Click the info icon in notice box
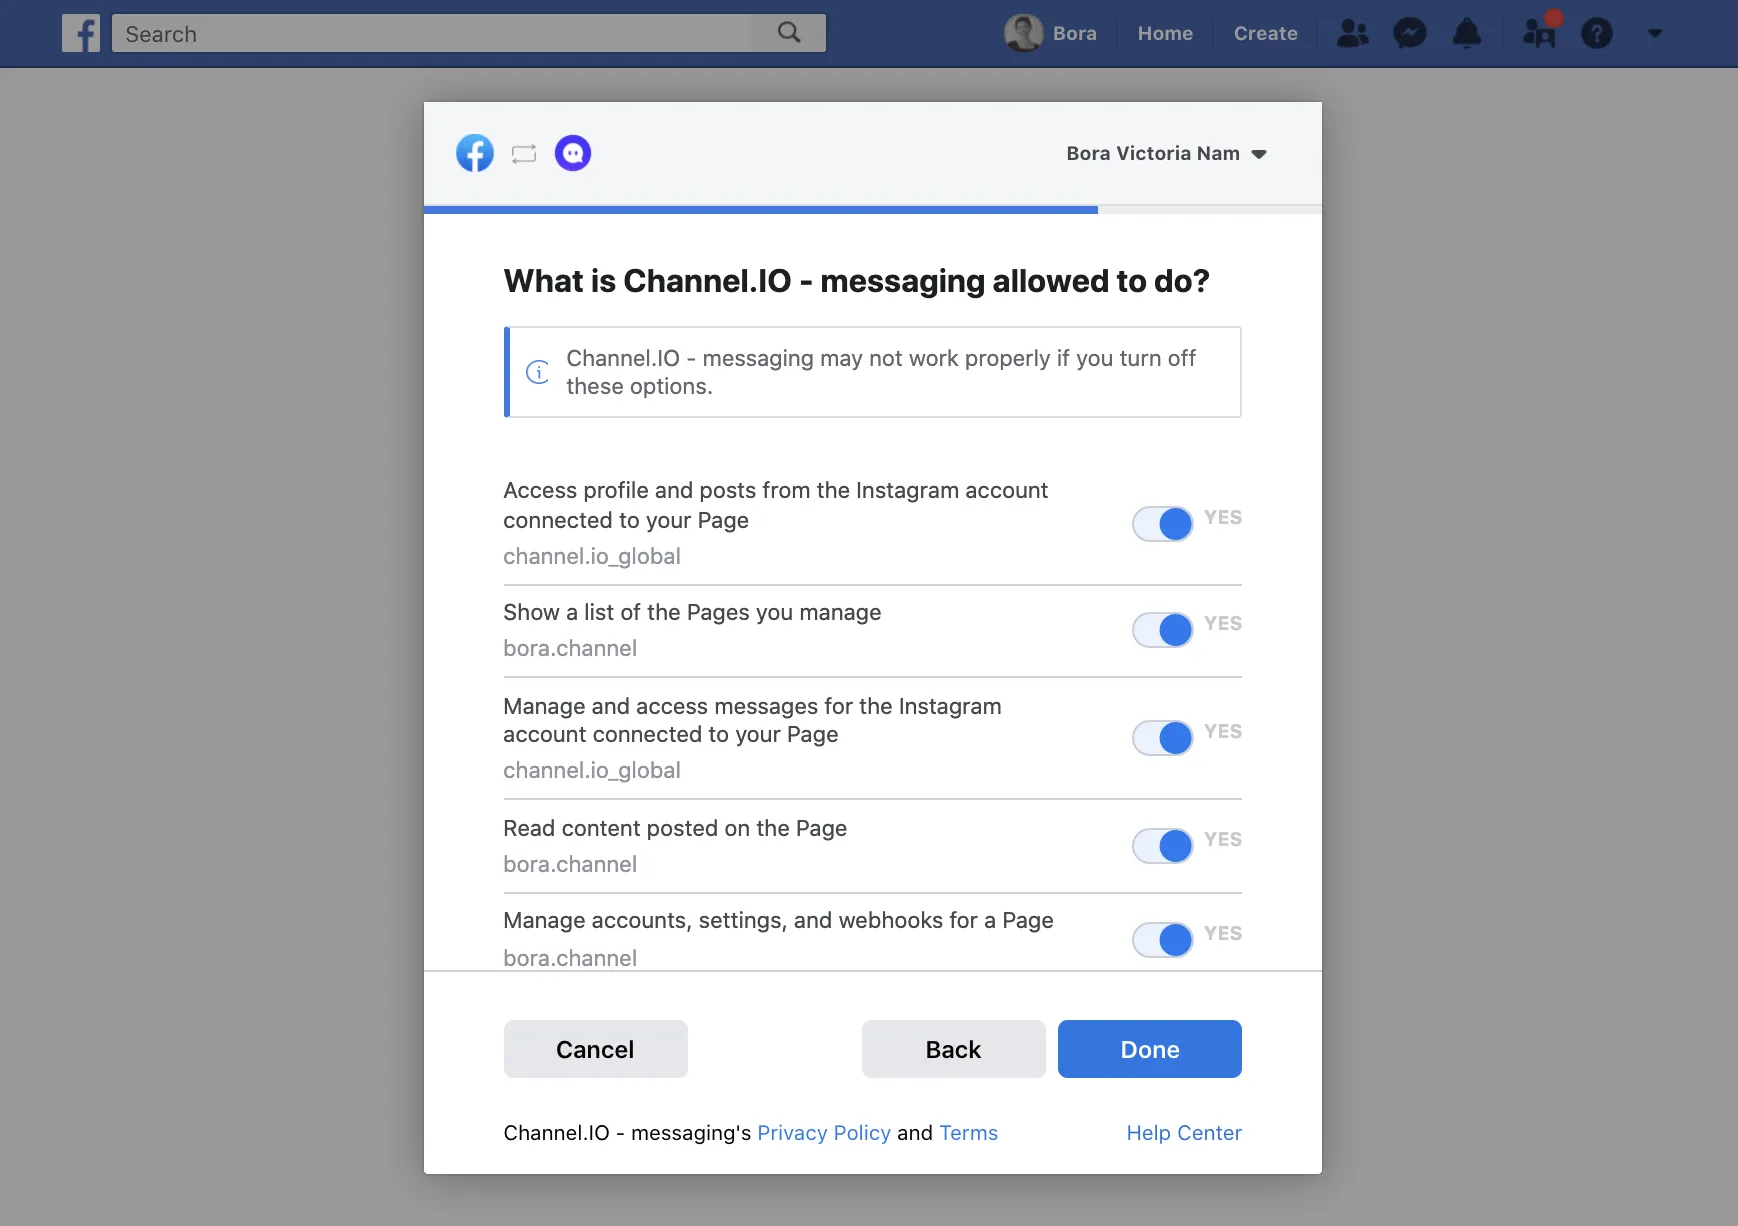Viewport: 1738px width, 1226px height. (538, 372)
